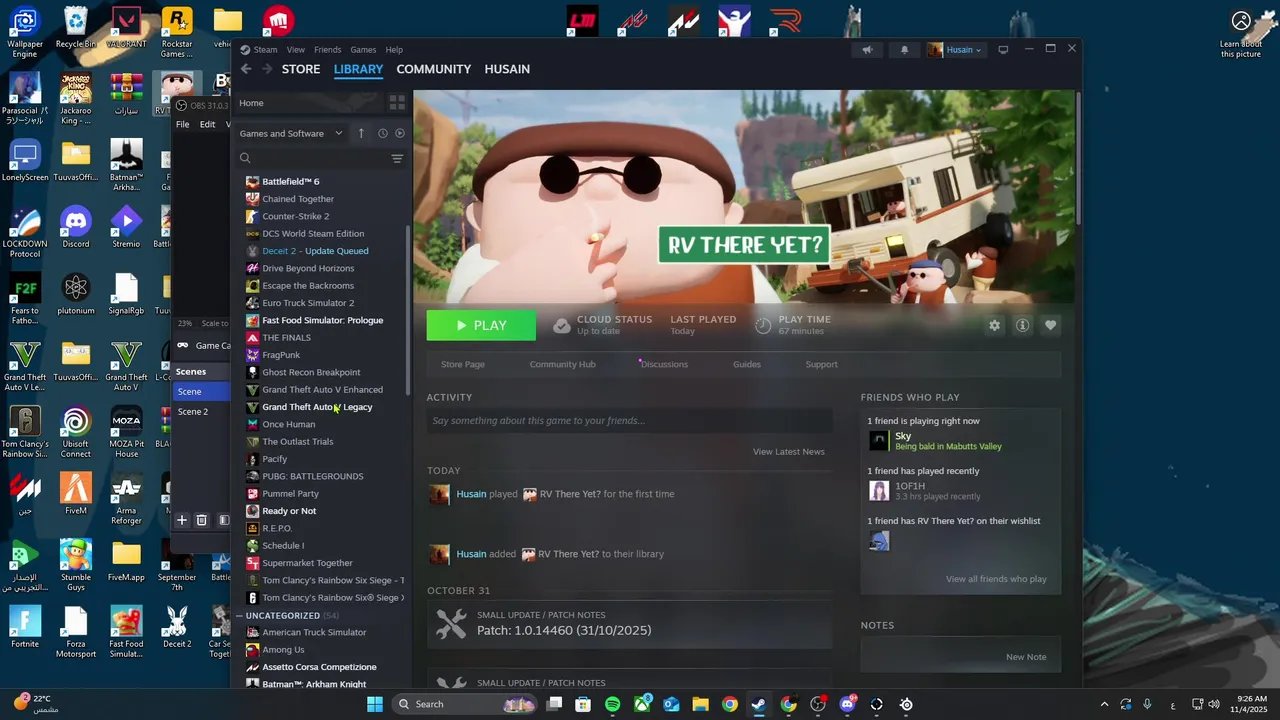Click Home in library sidebar
This screenshot has height=720, width=1280.
click(x=251, y=103)
